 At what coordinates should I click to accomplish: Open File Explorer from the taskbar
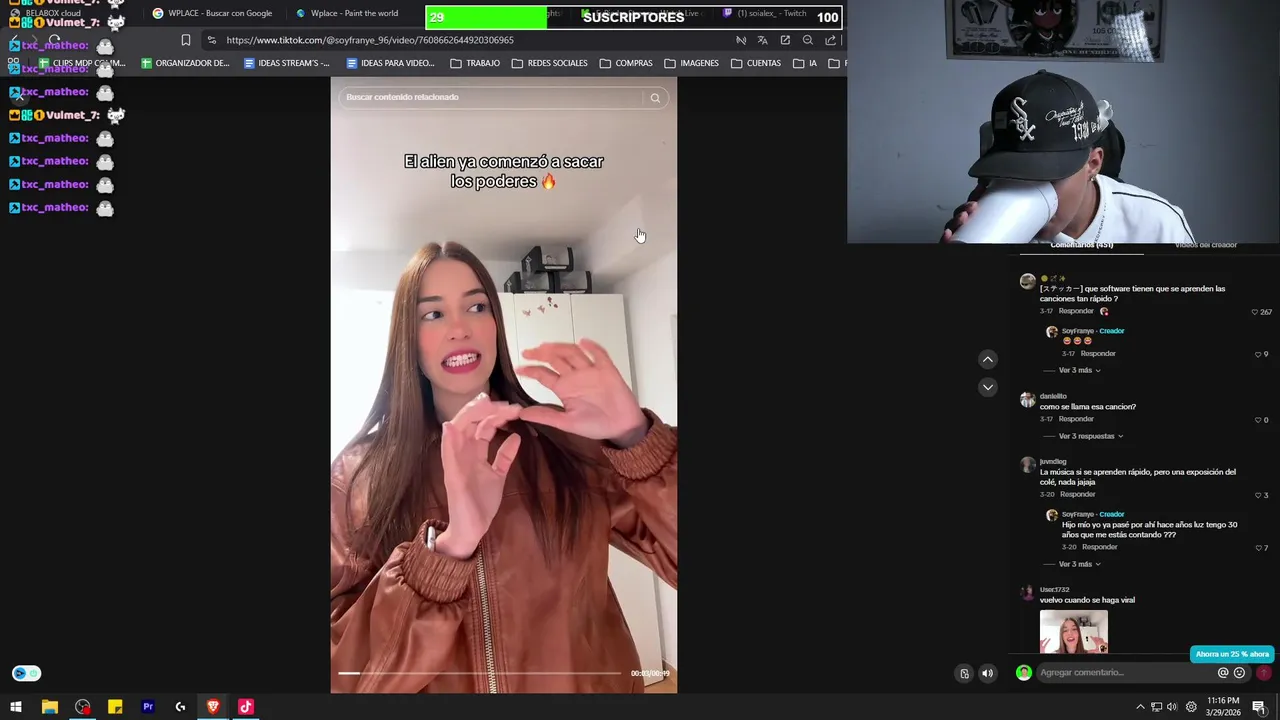49,707
